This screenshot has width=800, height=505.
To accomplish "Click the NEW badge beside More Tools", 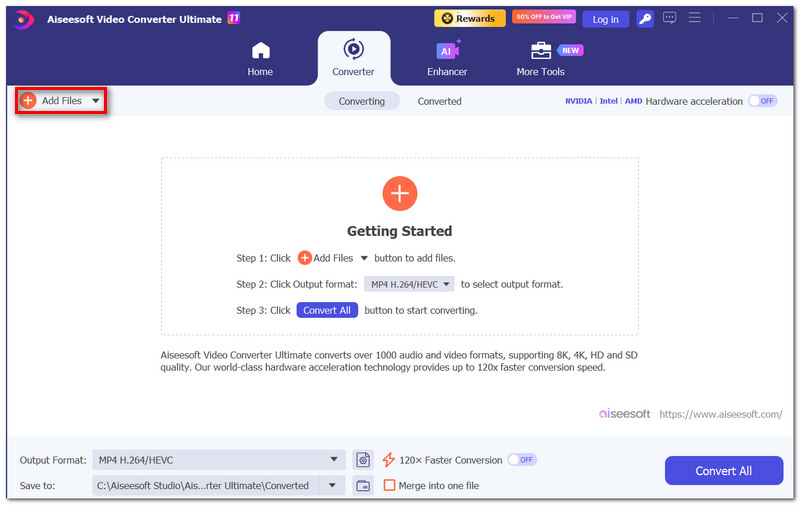I will [x=570, y=50].
